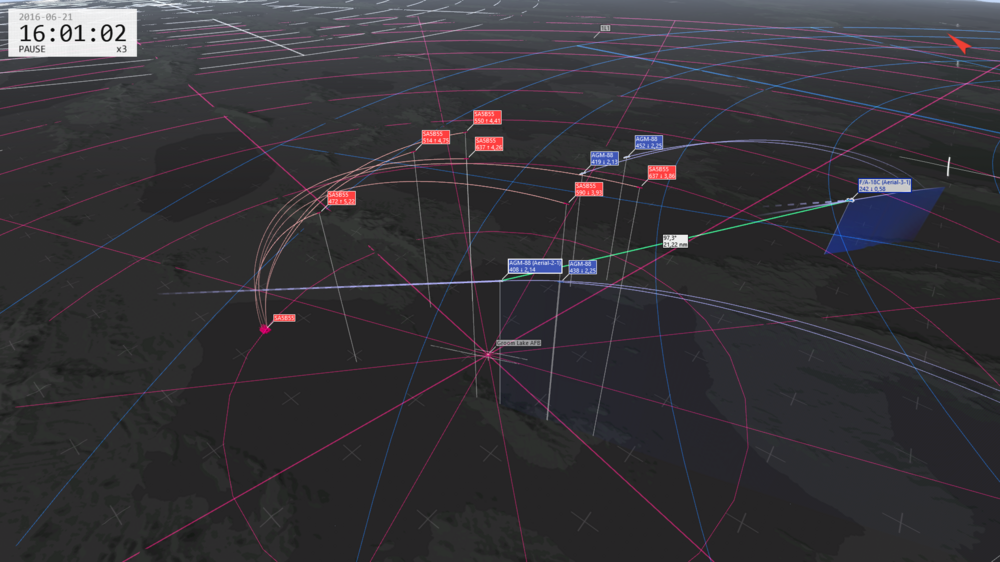
Task: Click SA5B55 label reading 637 ↓ 3,86
Action: click(661, 173)
